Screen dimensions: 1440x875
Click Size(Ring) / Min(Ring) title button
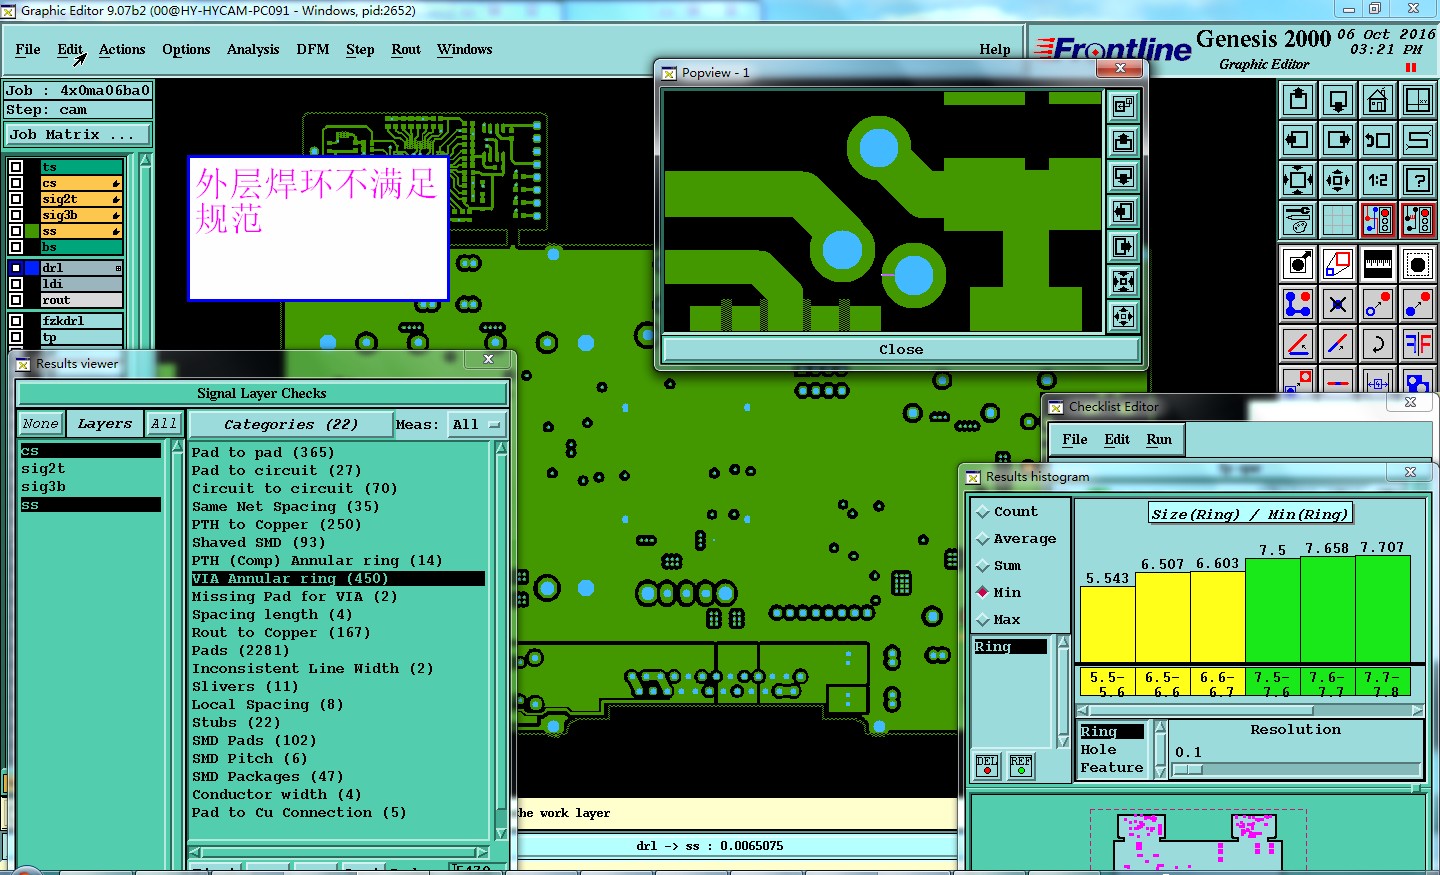1250,514
